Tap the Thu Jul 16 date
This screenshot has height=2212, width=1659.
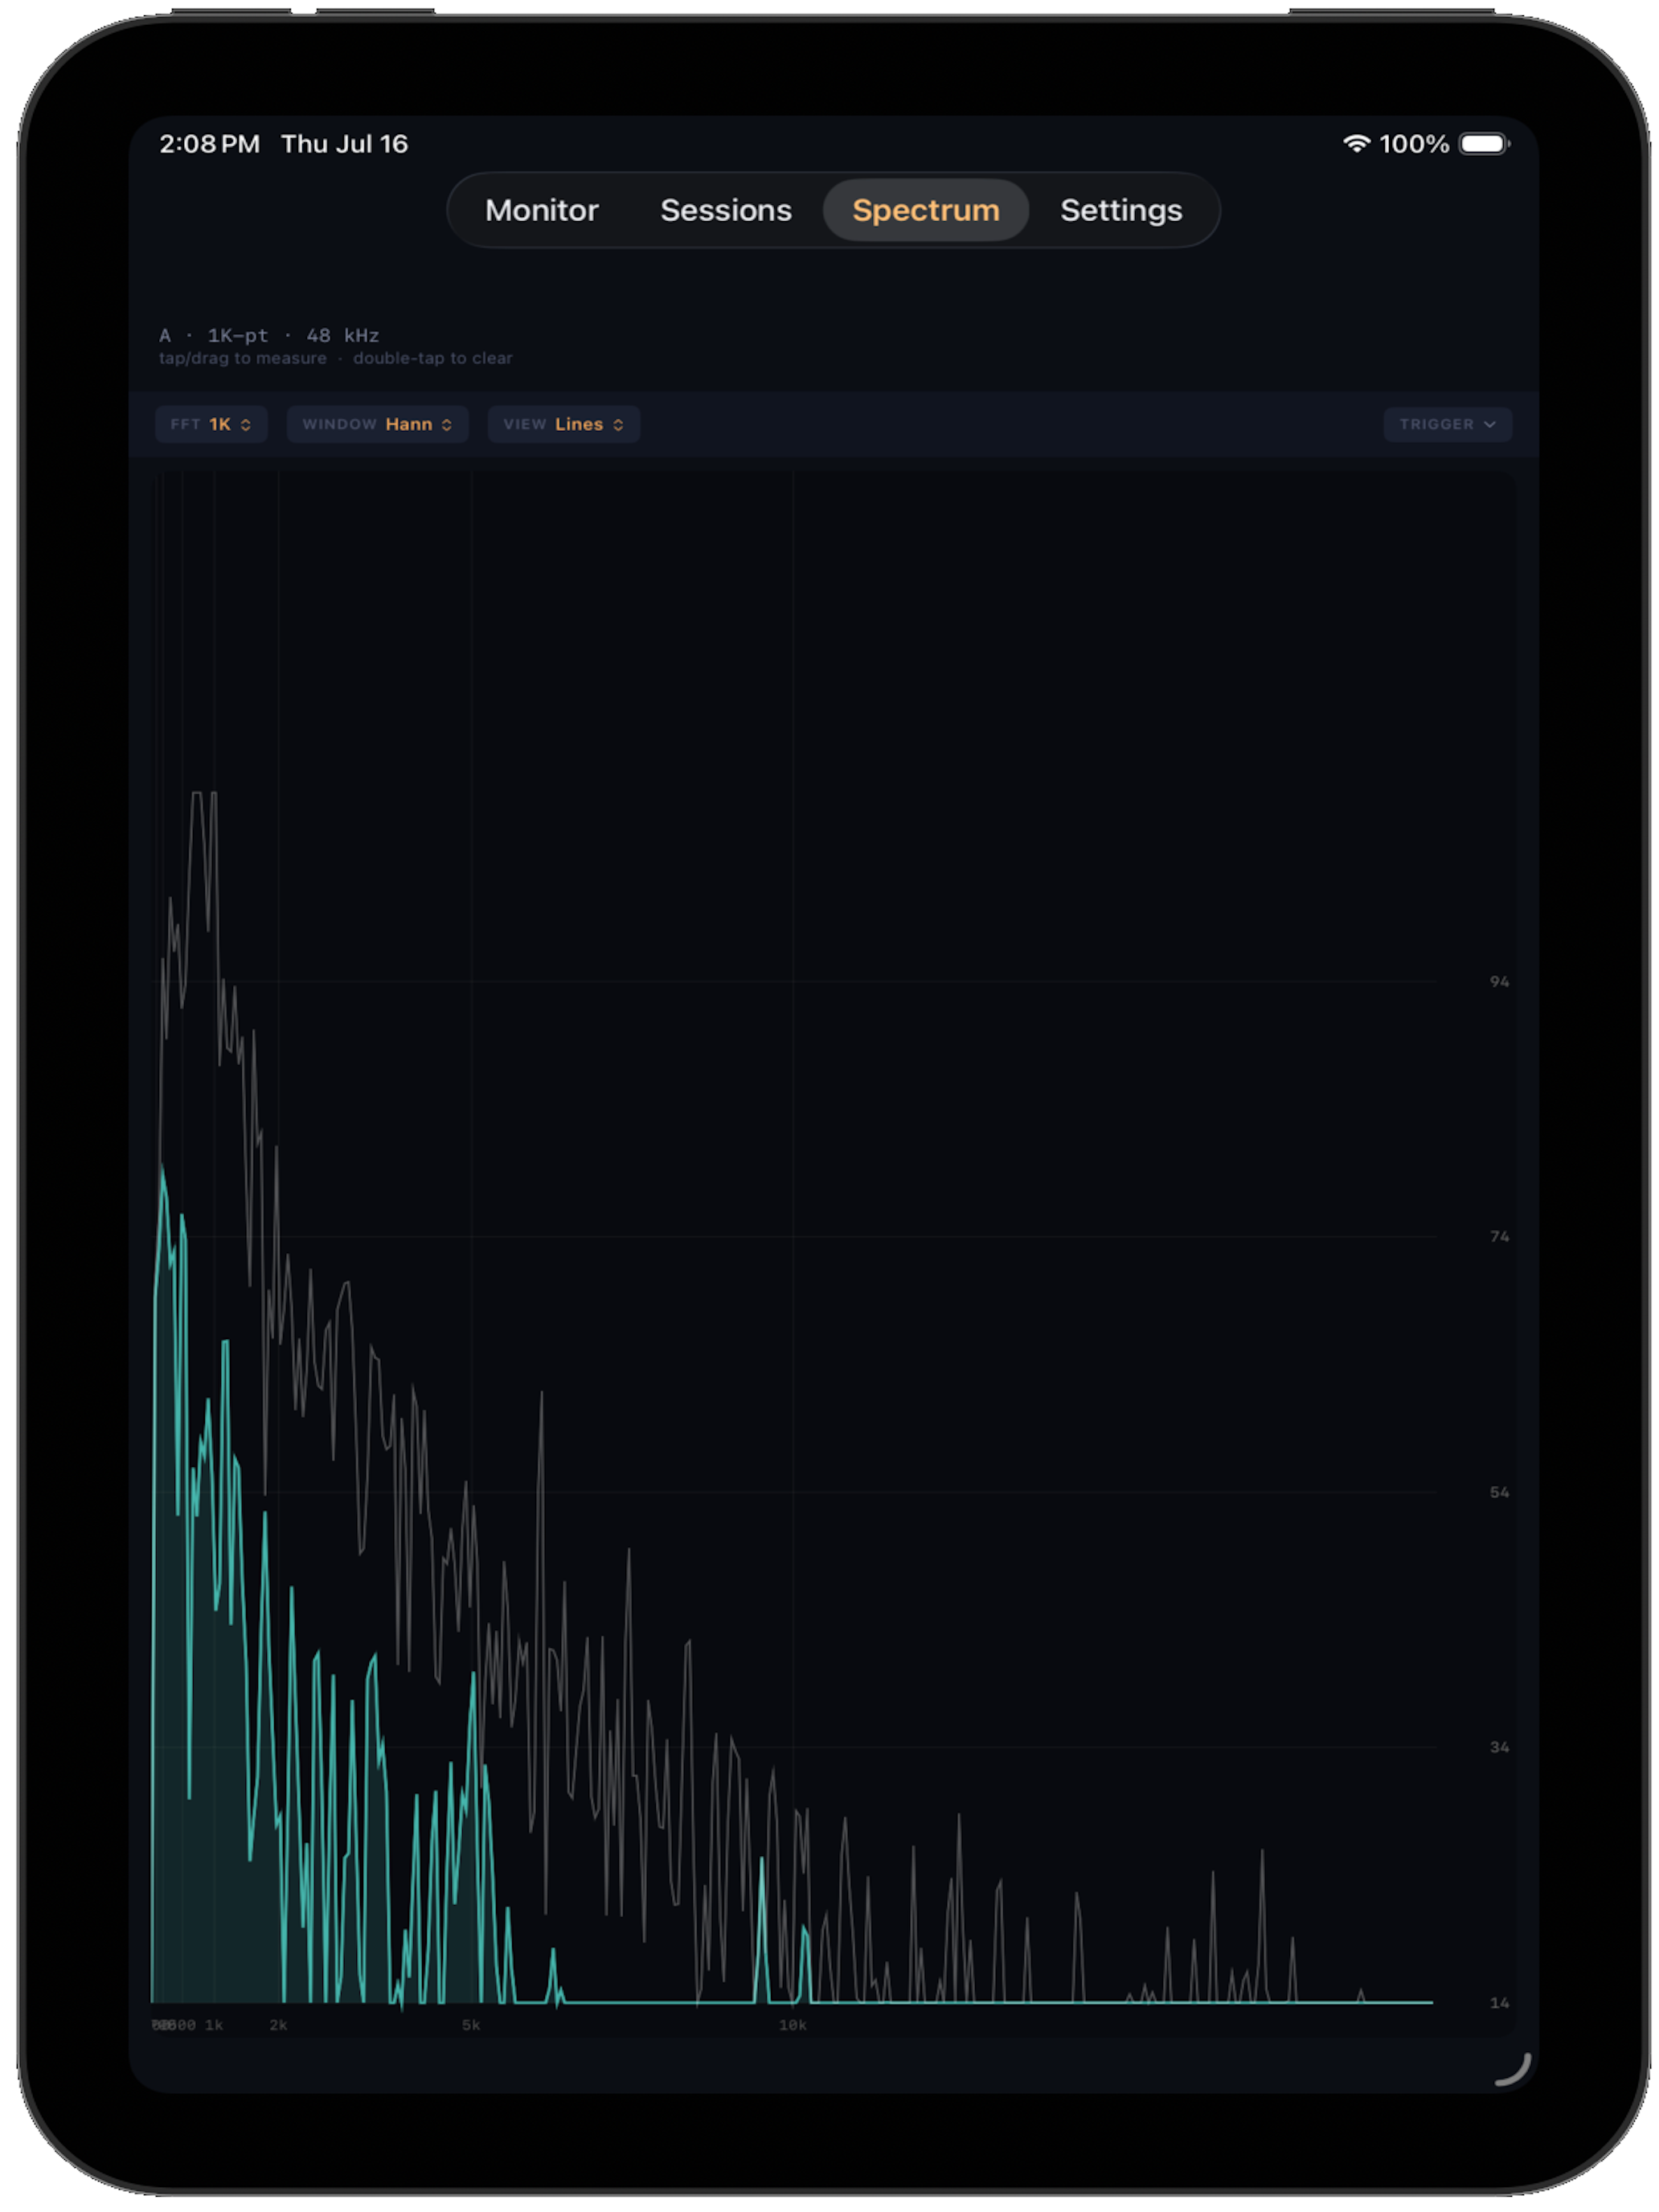[x=344, y=144]
